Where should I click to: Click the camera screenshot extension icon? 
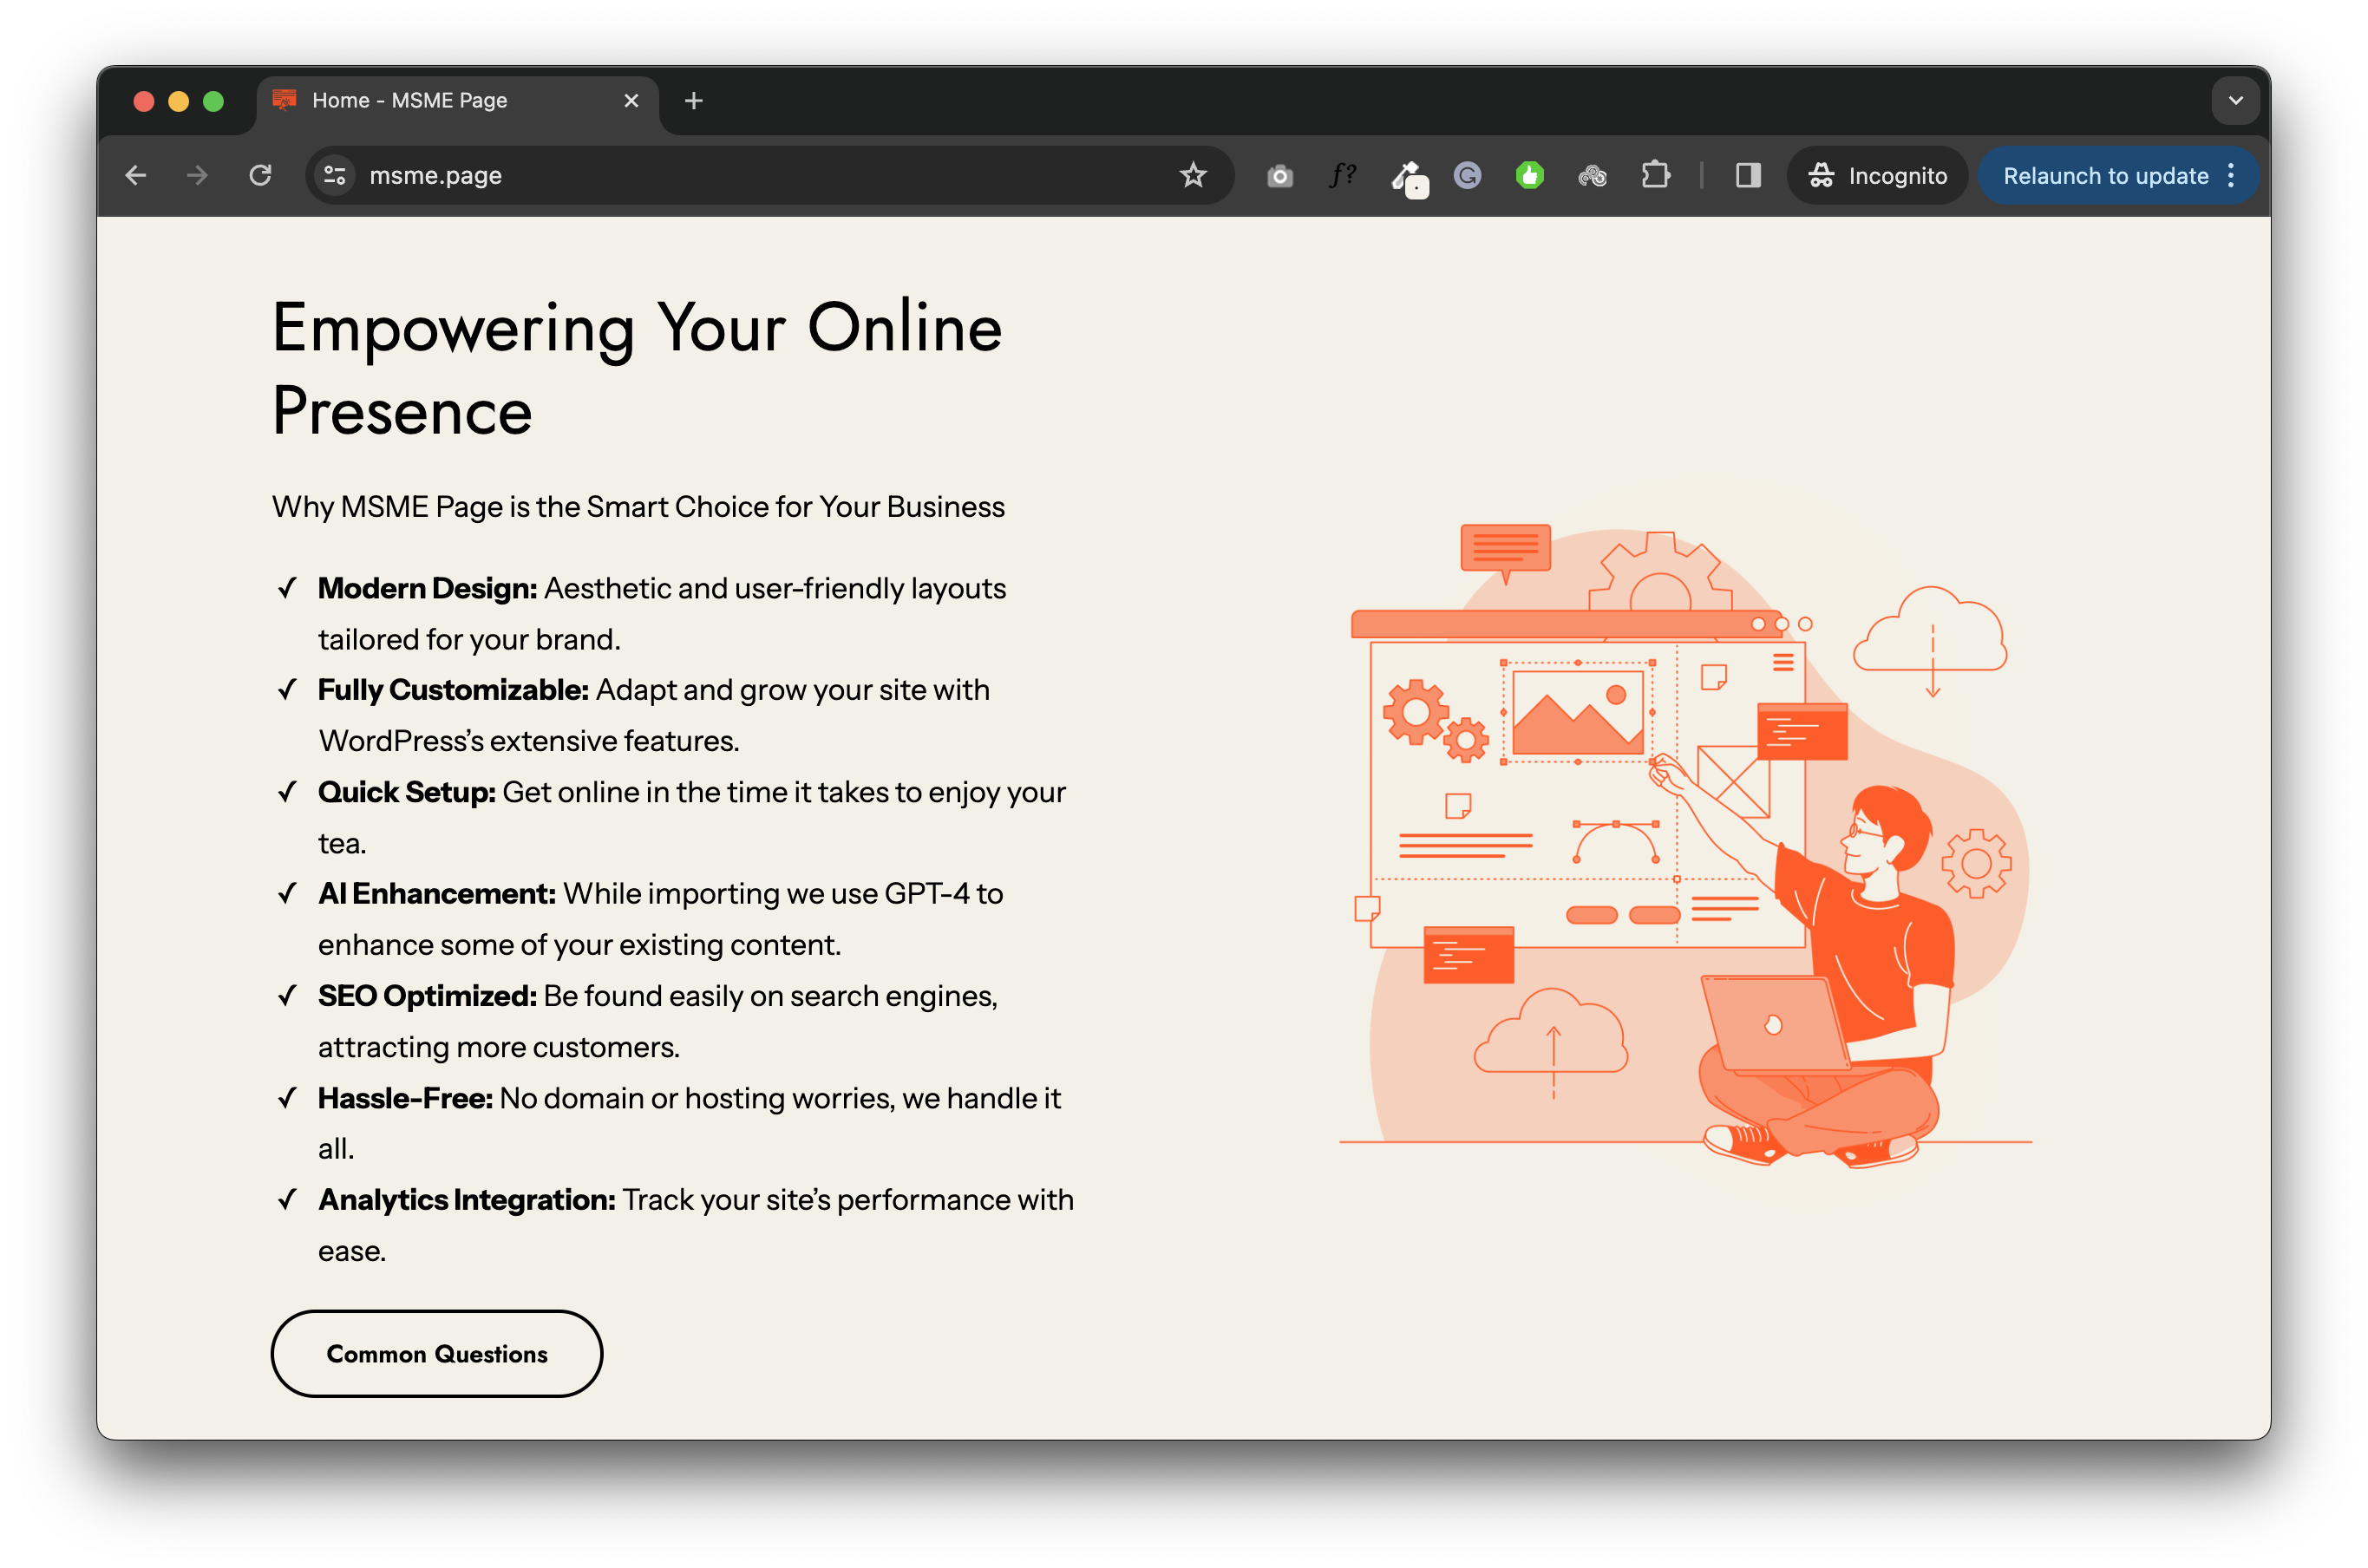(x=1279, y=176)
